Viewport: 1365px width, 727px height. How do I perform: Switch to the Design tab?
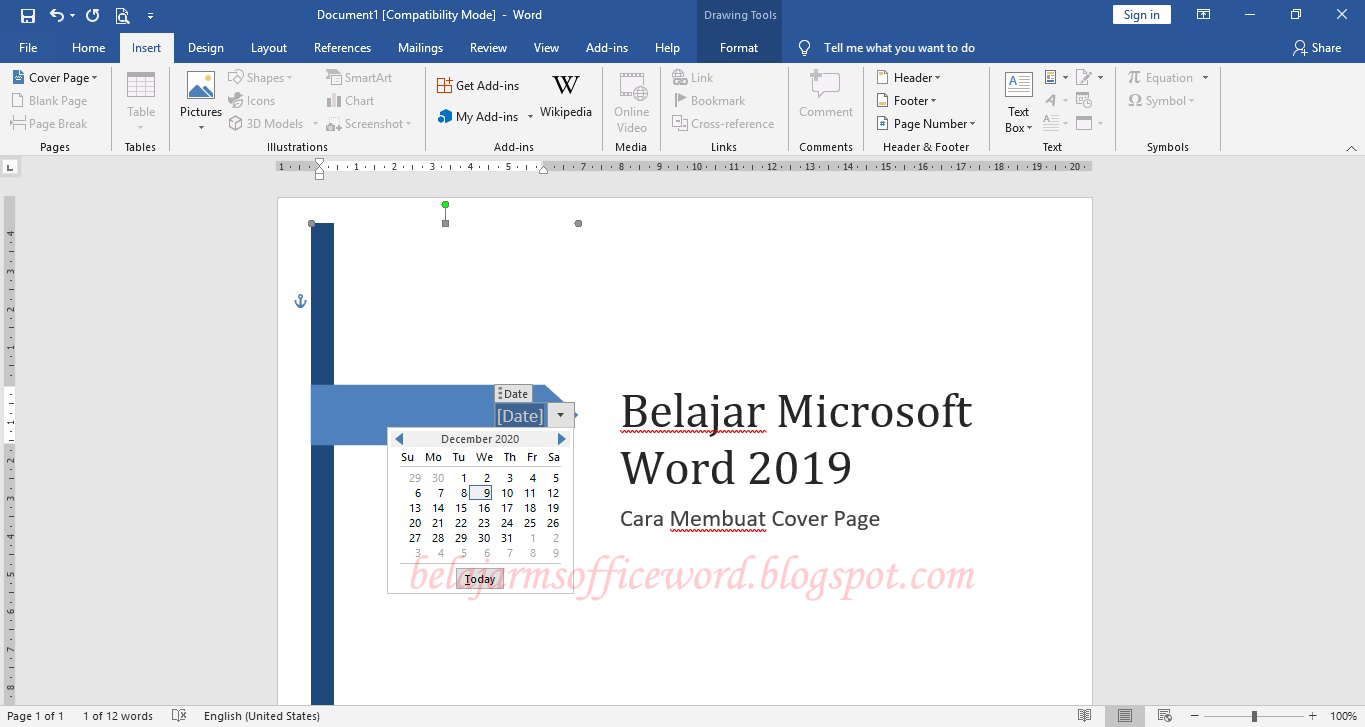point(206,47)
